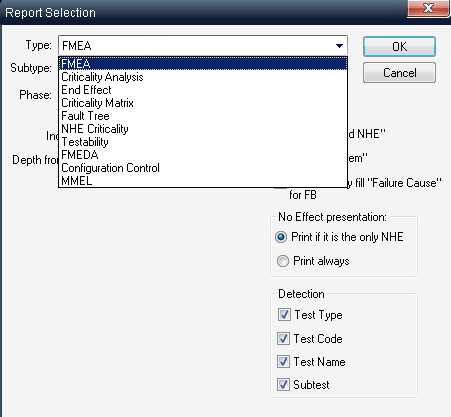Screen dimensions: 451x417
Task: Select FMEA in the Type list
Action: (x=203, y=64)
